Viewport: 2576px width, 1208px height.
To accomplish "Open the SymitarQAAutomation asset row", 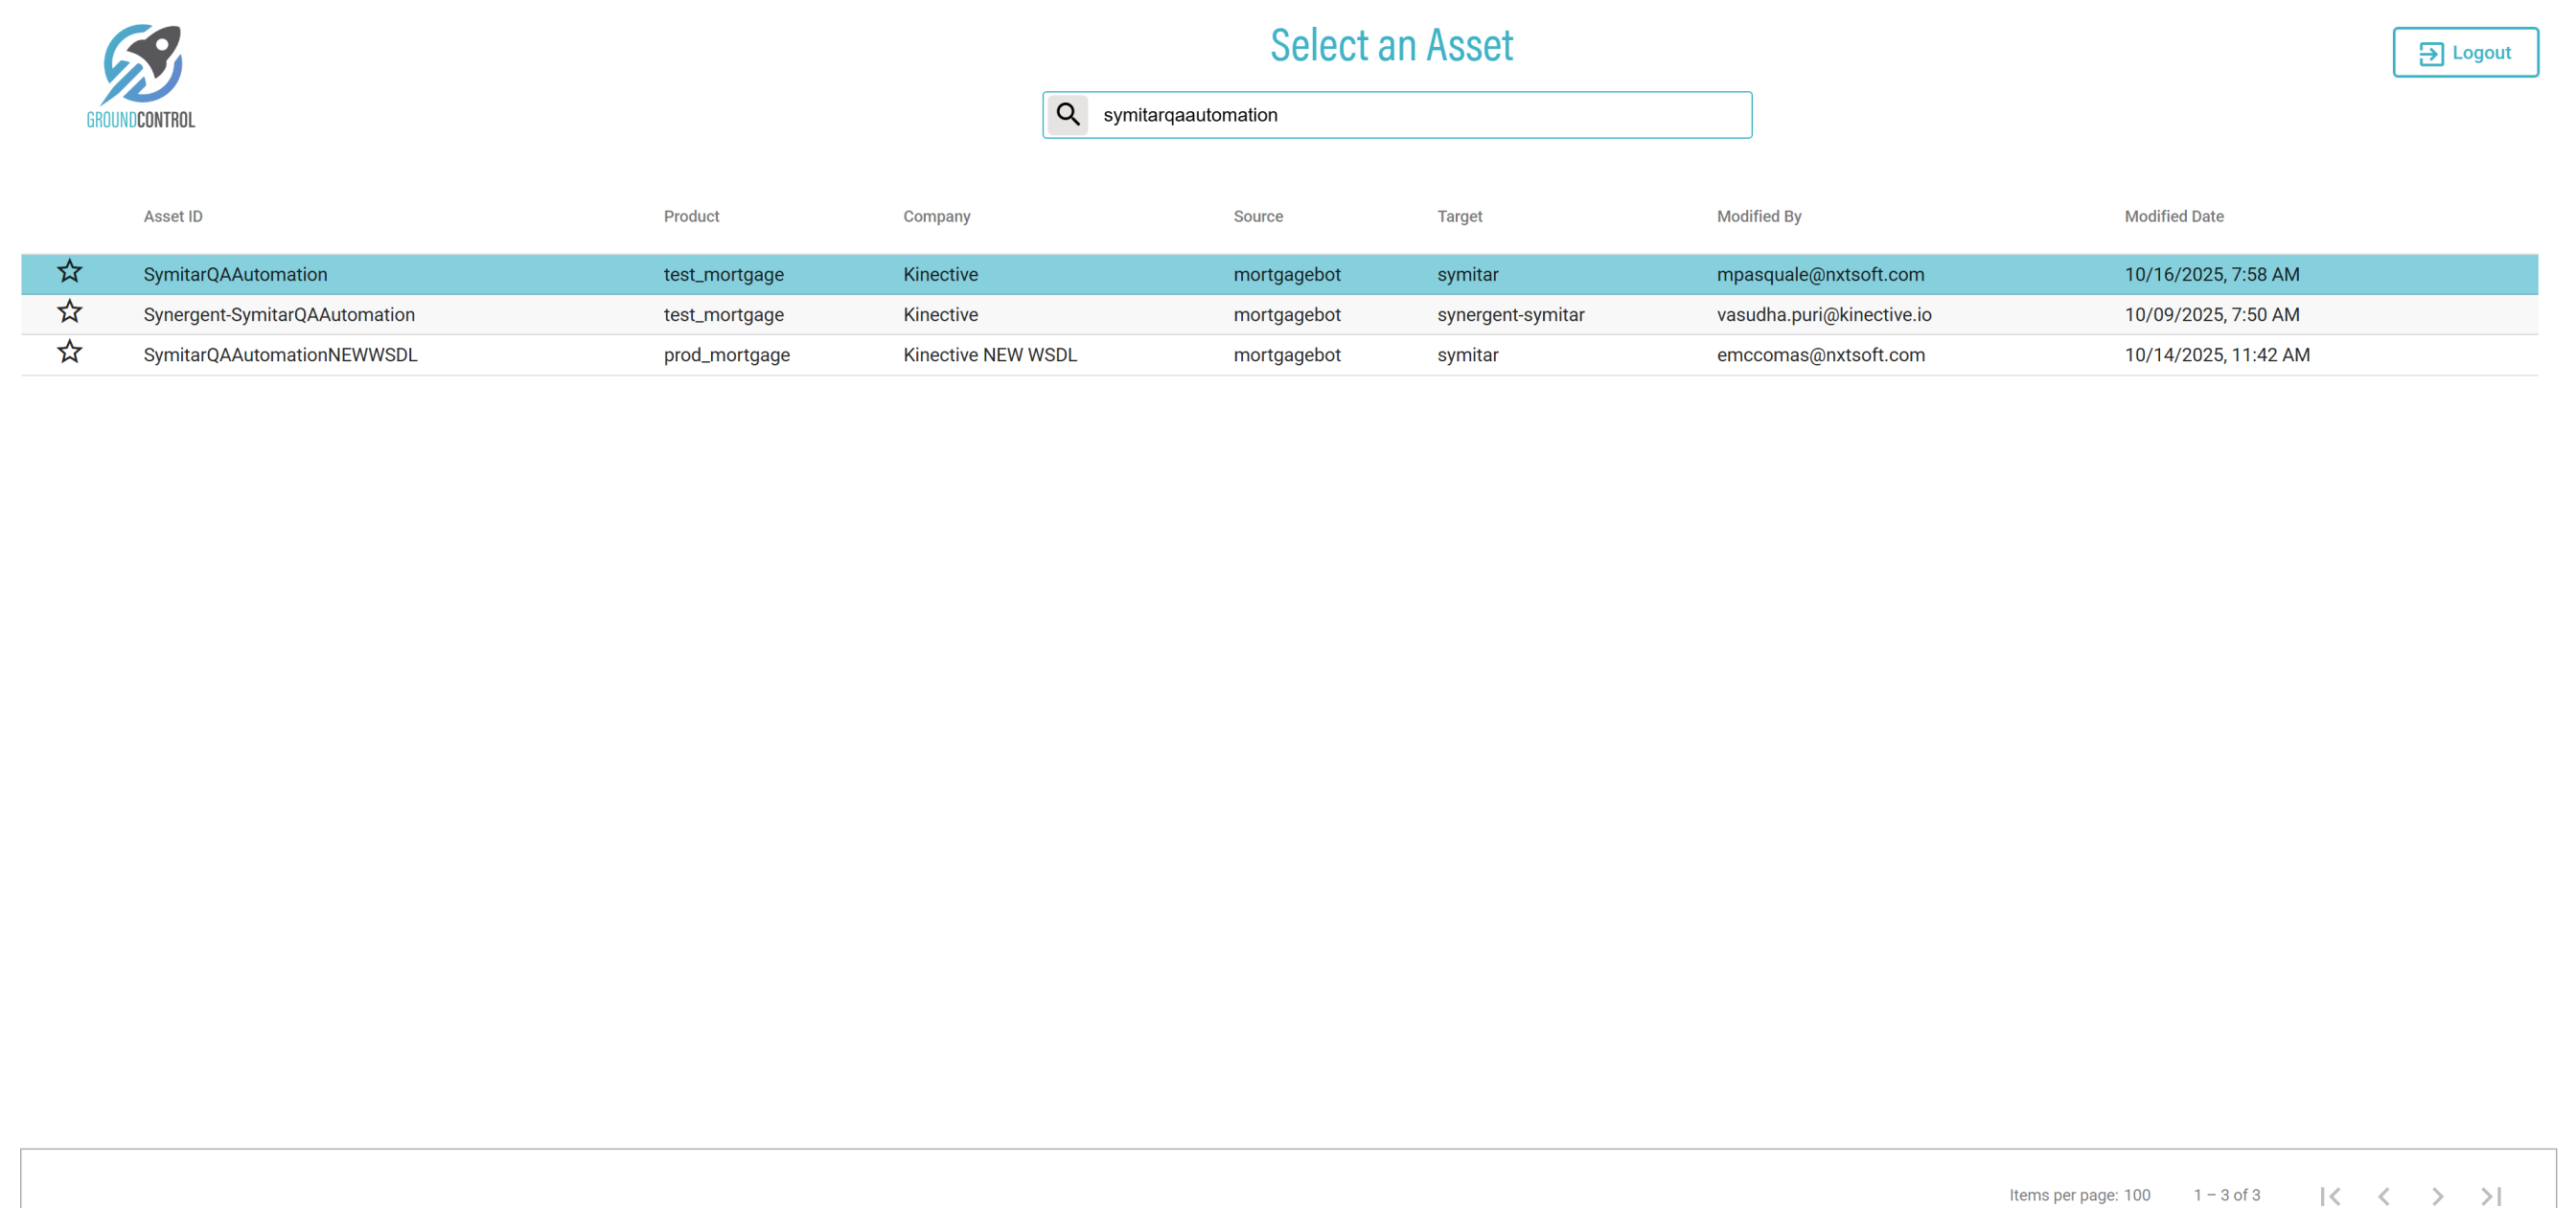I will (x=235, y=274).
